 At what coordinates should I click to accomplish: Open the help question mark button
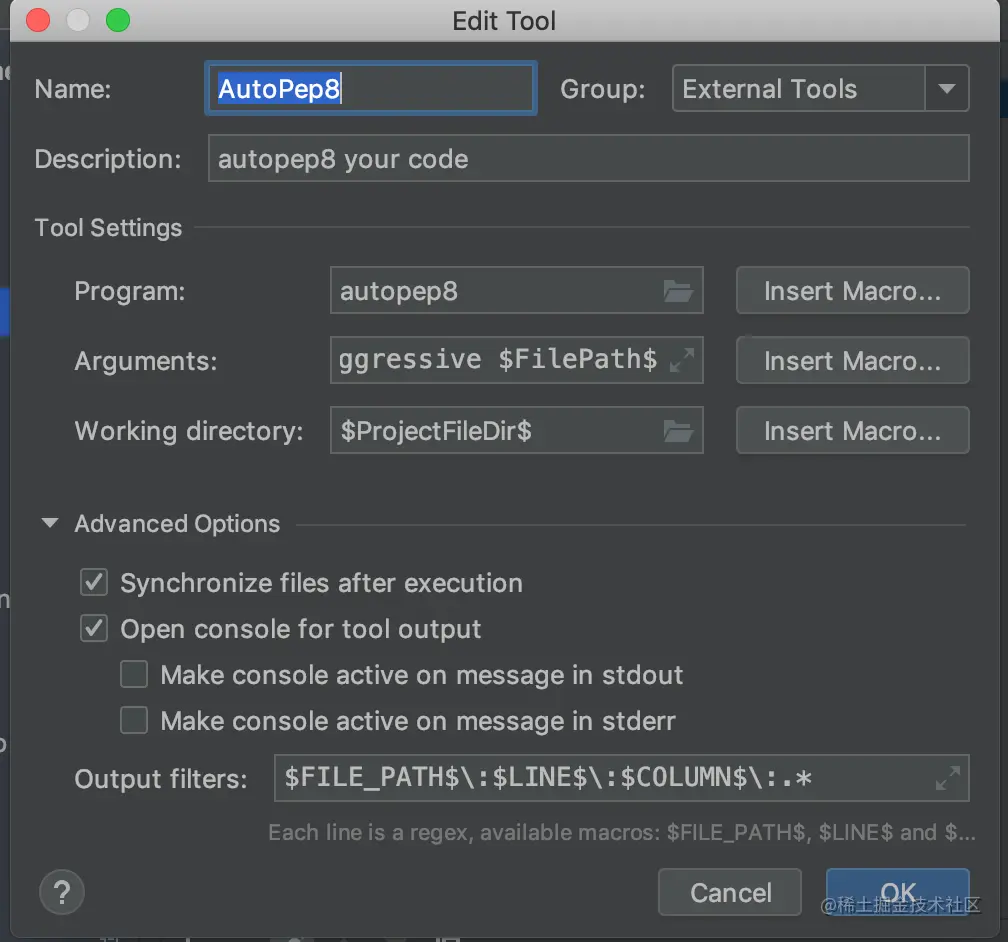(x=62, y=892)
